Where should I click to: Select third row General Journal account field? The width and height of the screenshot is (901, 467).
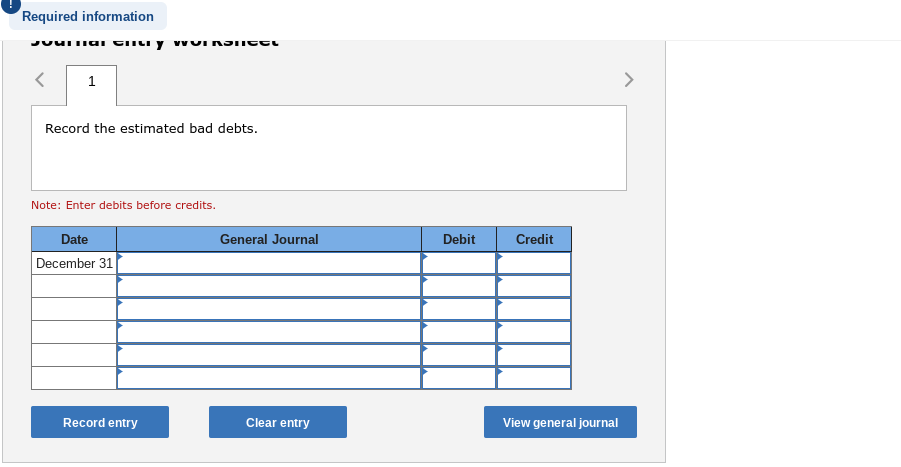tap(269, 309)
